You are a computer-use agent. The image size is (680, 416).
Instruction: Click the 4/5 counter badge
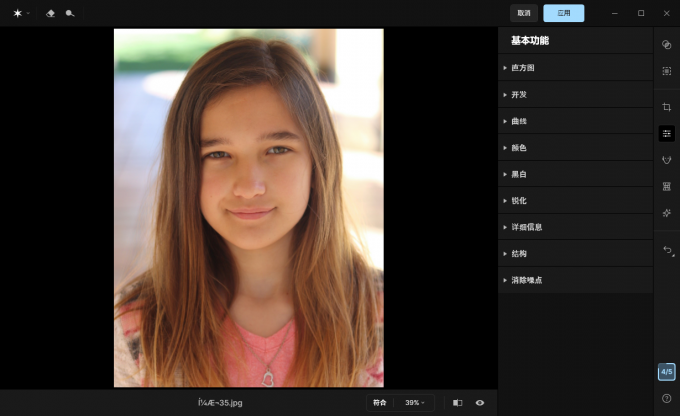coord(667,372)
